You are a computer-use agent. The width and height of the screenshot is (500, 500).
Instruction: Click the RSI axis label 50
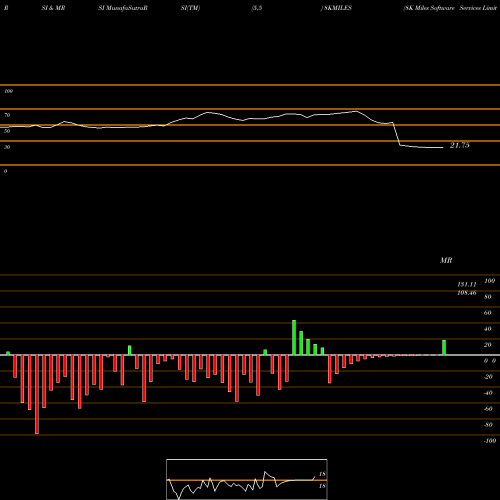click(x=7, y=131)
